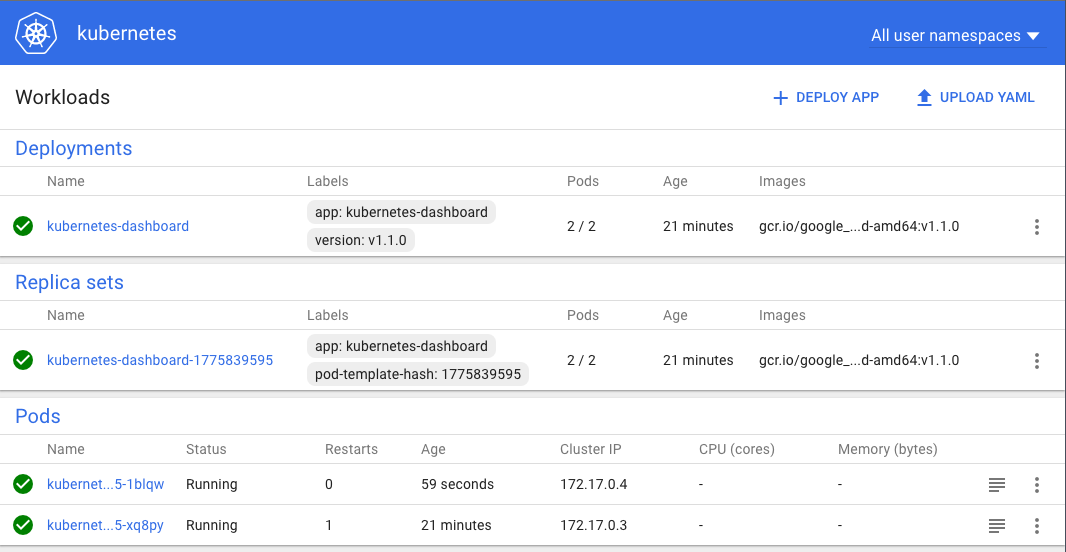The width and height of the screenshot is (1066, 552).
Task: Click Status column header in Pods
Action: click(206, 449)
